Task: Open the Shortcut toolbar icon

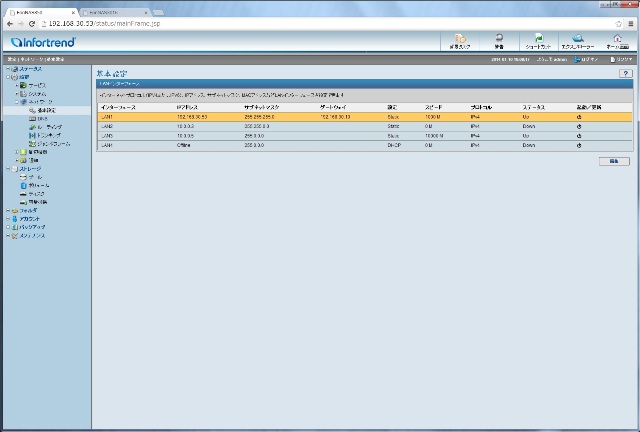Action: click(539, 41)
